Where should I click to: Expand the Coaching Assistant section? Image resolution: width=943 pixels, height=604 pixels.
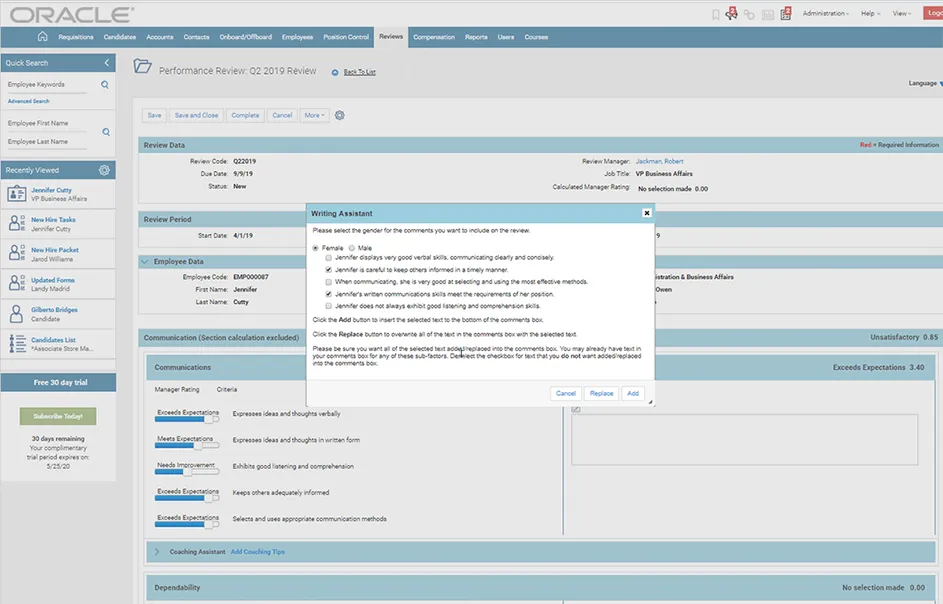click(x=156, y=551)
